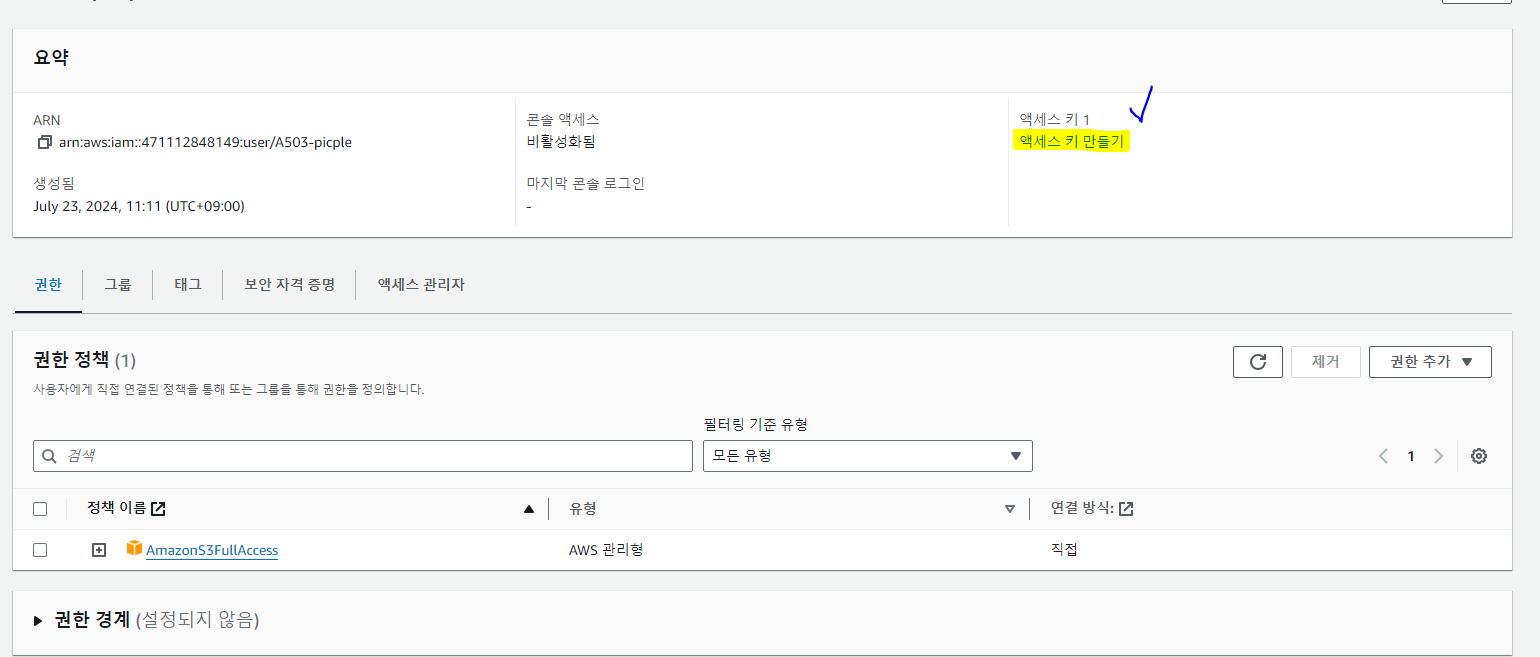Image resolution: width=1540 pixels, height=657 pixels.
Task: Check the AmazonS3FullAccess row checkbox
Action: pos(40,549)
